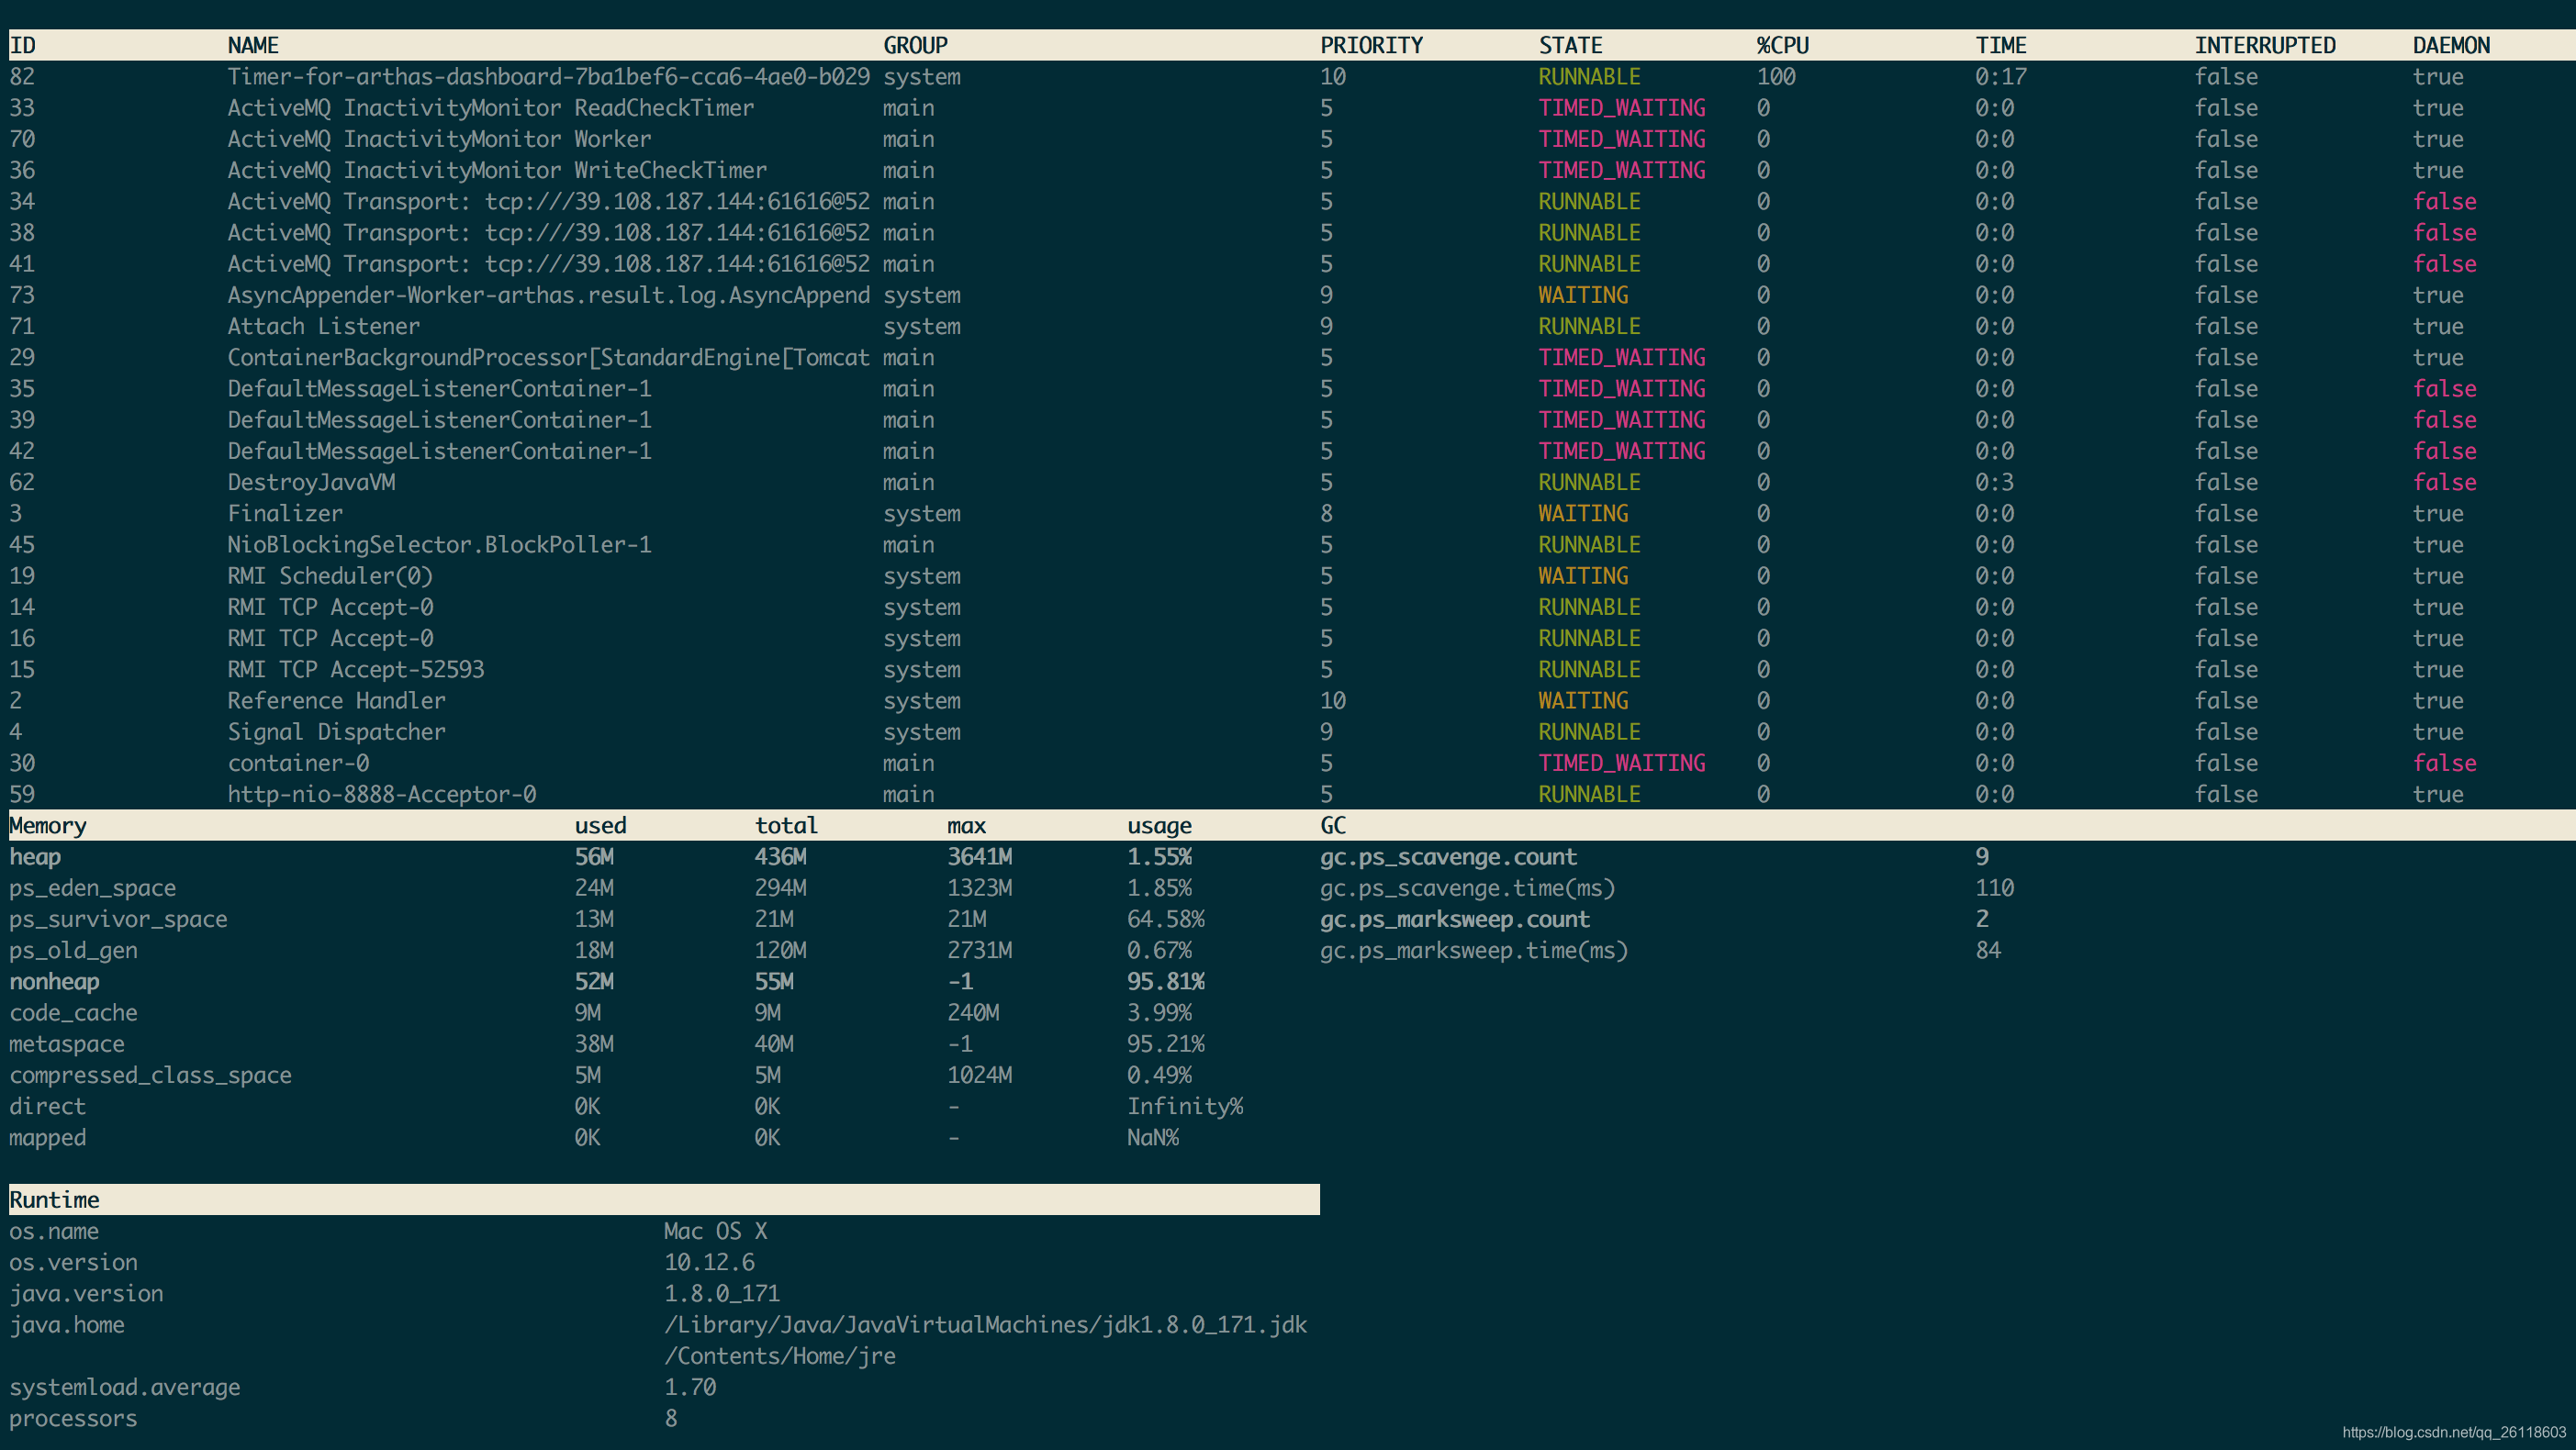
Task: Click gc.ps_marksweep.time value 84
Action: 1988,950
